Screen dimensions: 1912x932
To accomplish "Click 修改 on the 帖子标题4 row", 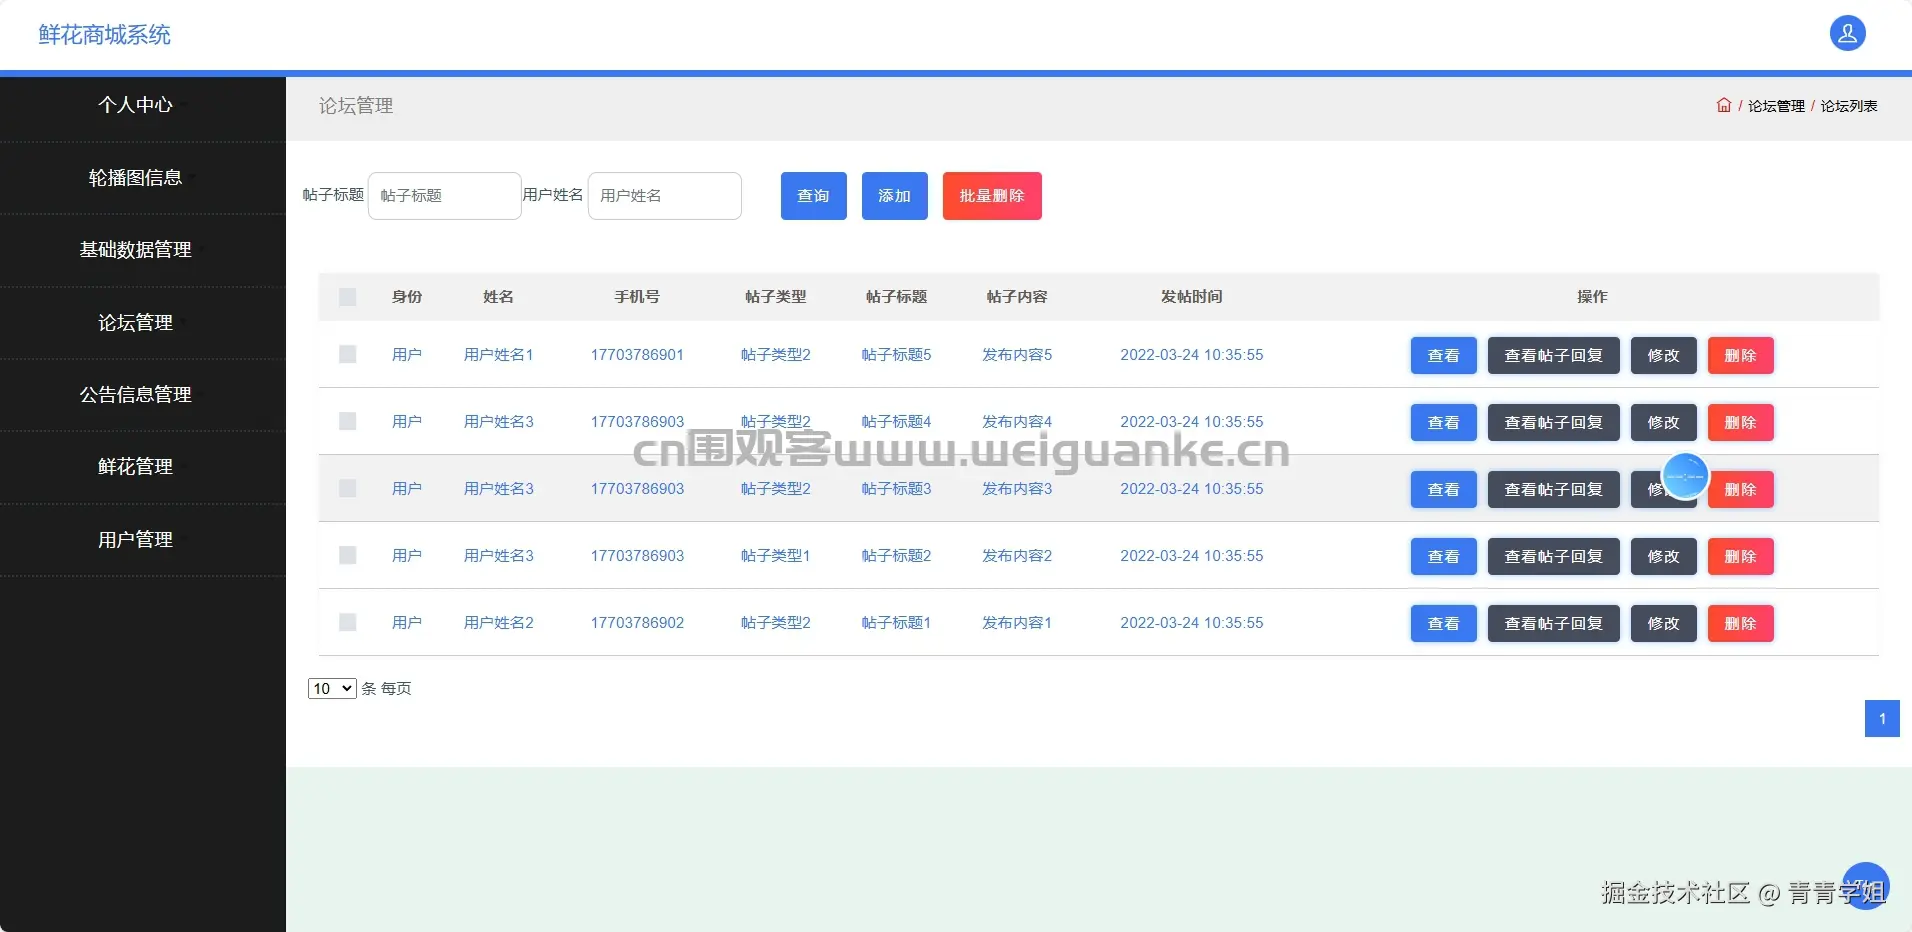I will tap(1664, 422).
